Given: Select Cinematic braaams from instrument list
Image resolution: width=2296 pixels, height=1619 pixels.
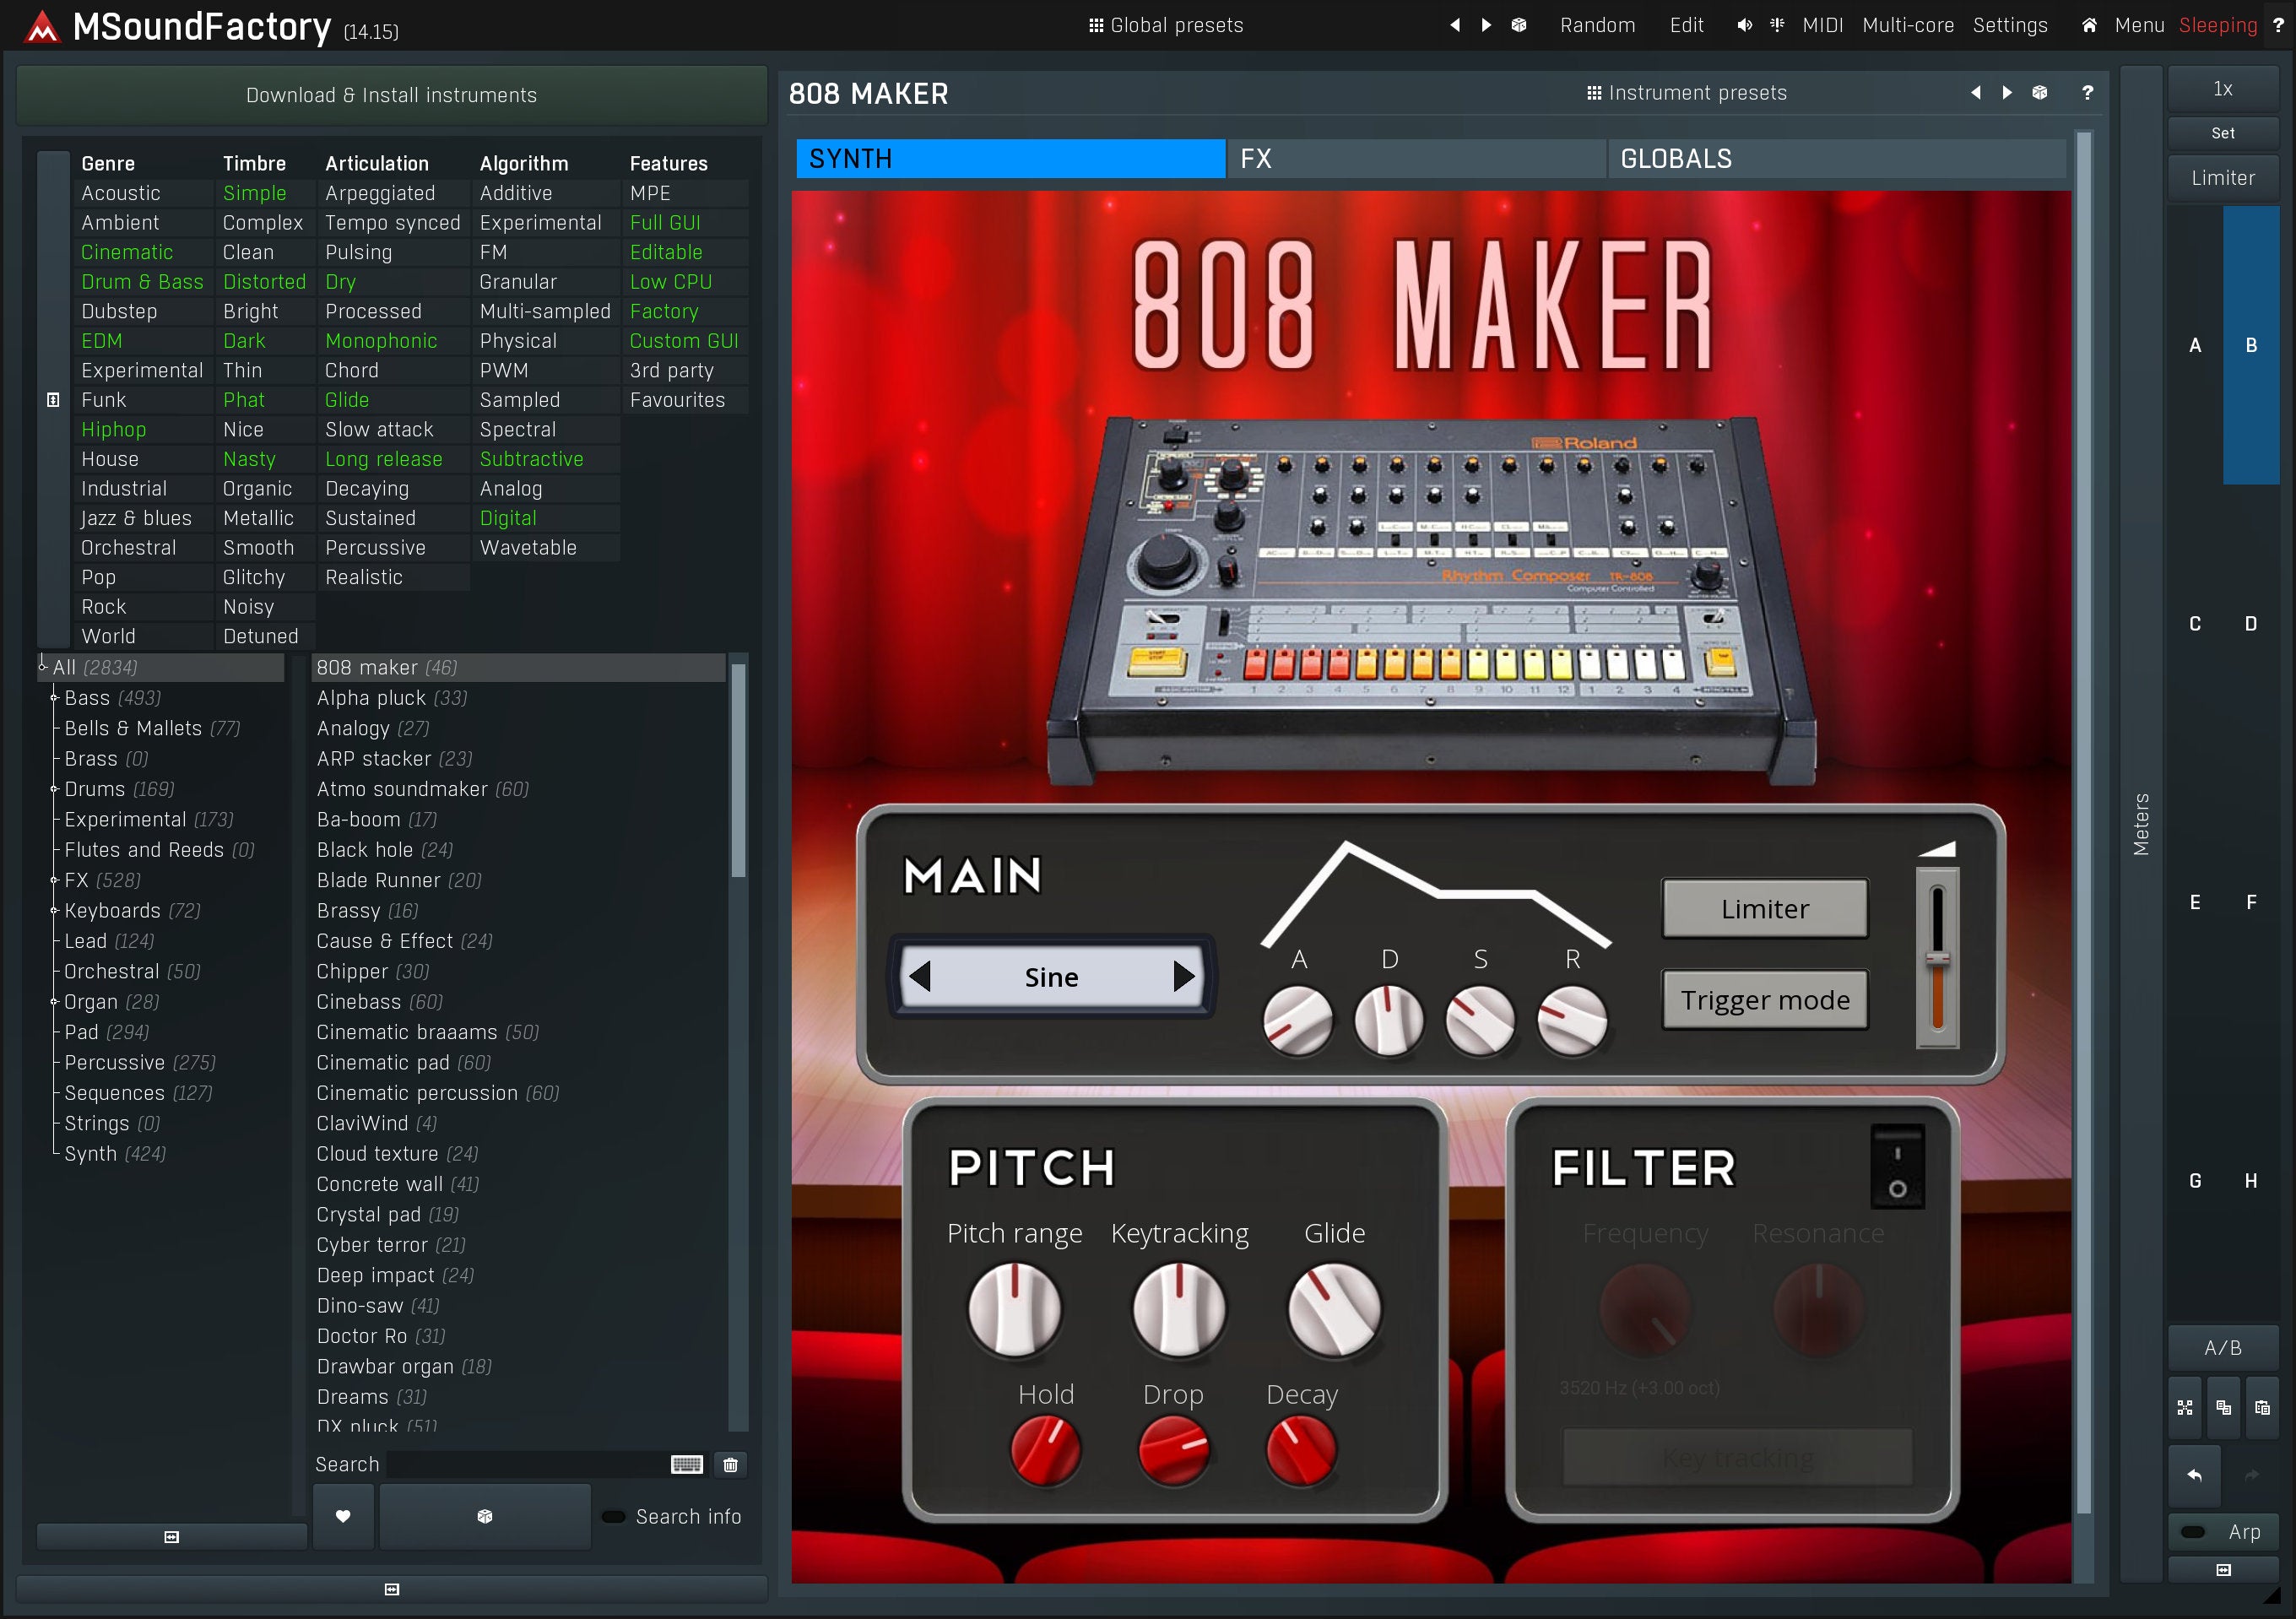Looking at the screenshot, I should click(406, 1033).
